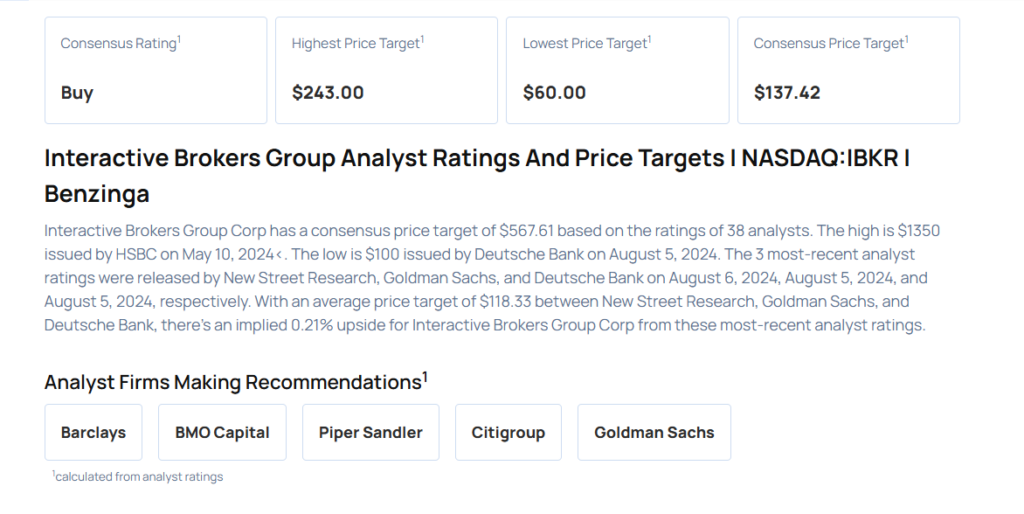Click the $243.00 highest target value
Image resolution: width=1024 pixels, height=514 pixels.
click(x=327, y=93)
